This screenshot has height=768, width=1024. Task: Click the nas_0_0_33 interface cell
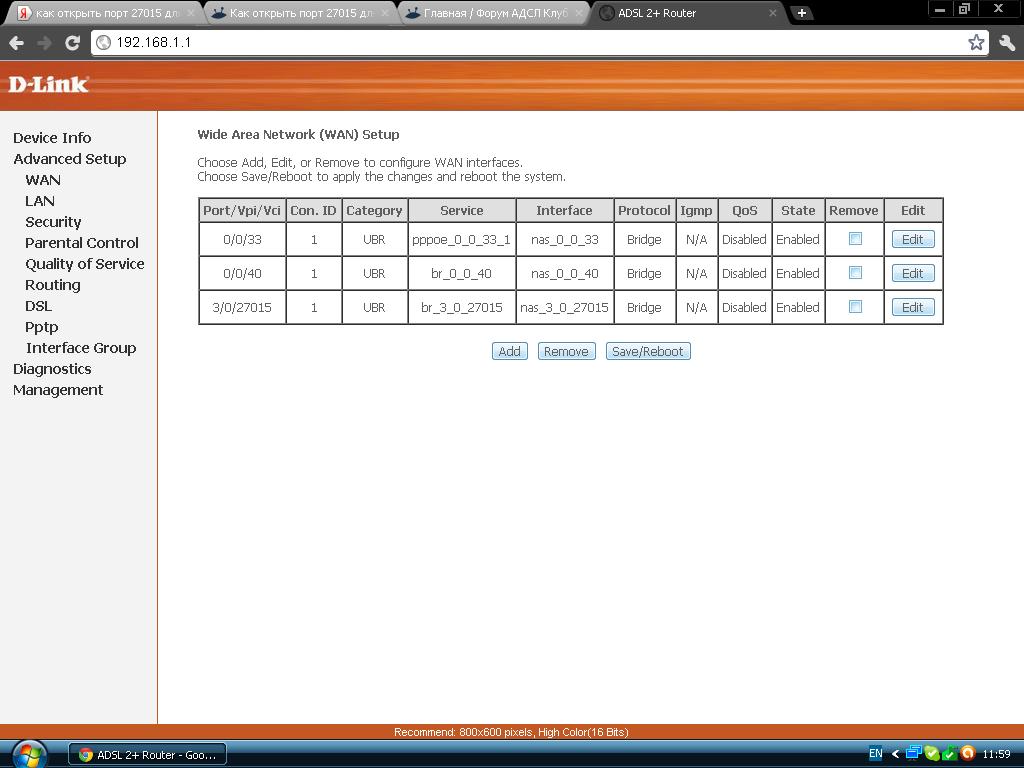[x=564, y=239]
